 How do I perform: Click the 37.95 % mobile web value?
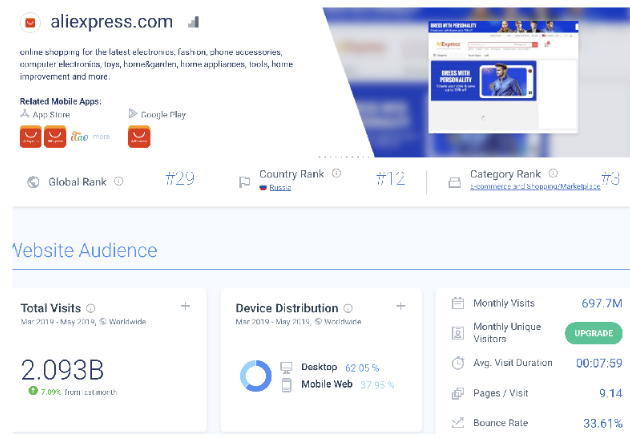(377, 385)
